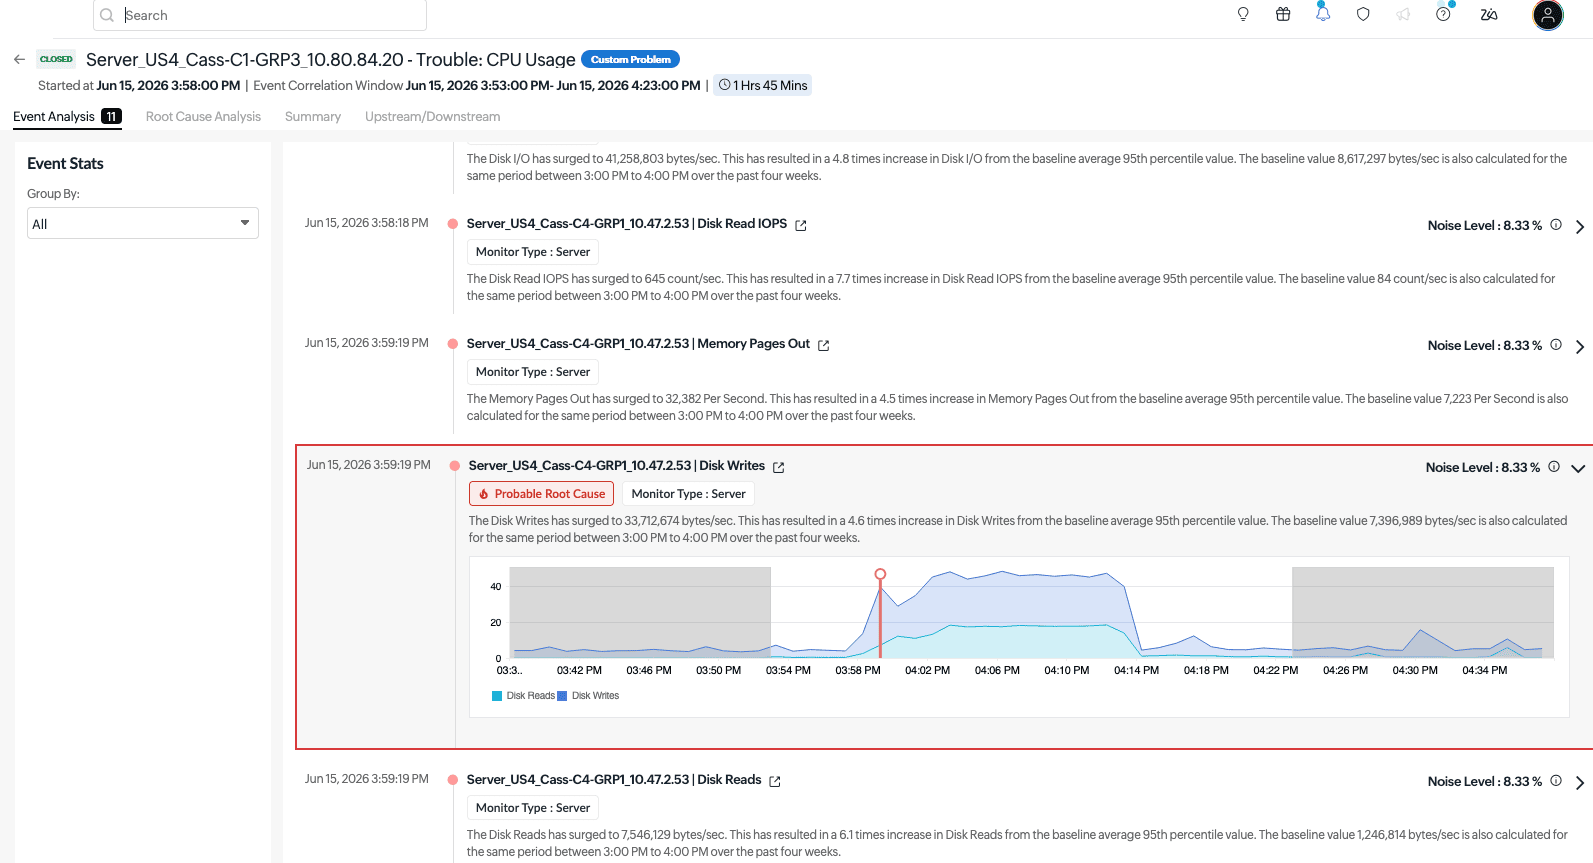
Task: Expand the Disk Reads event row
Action: 1580,783
